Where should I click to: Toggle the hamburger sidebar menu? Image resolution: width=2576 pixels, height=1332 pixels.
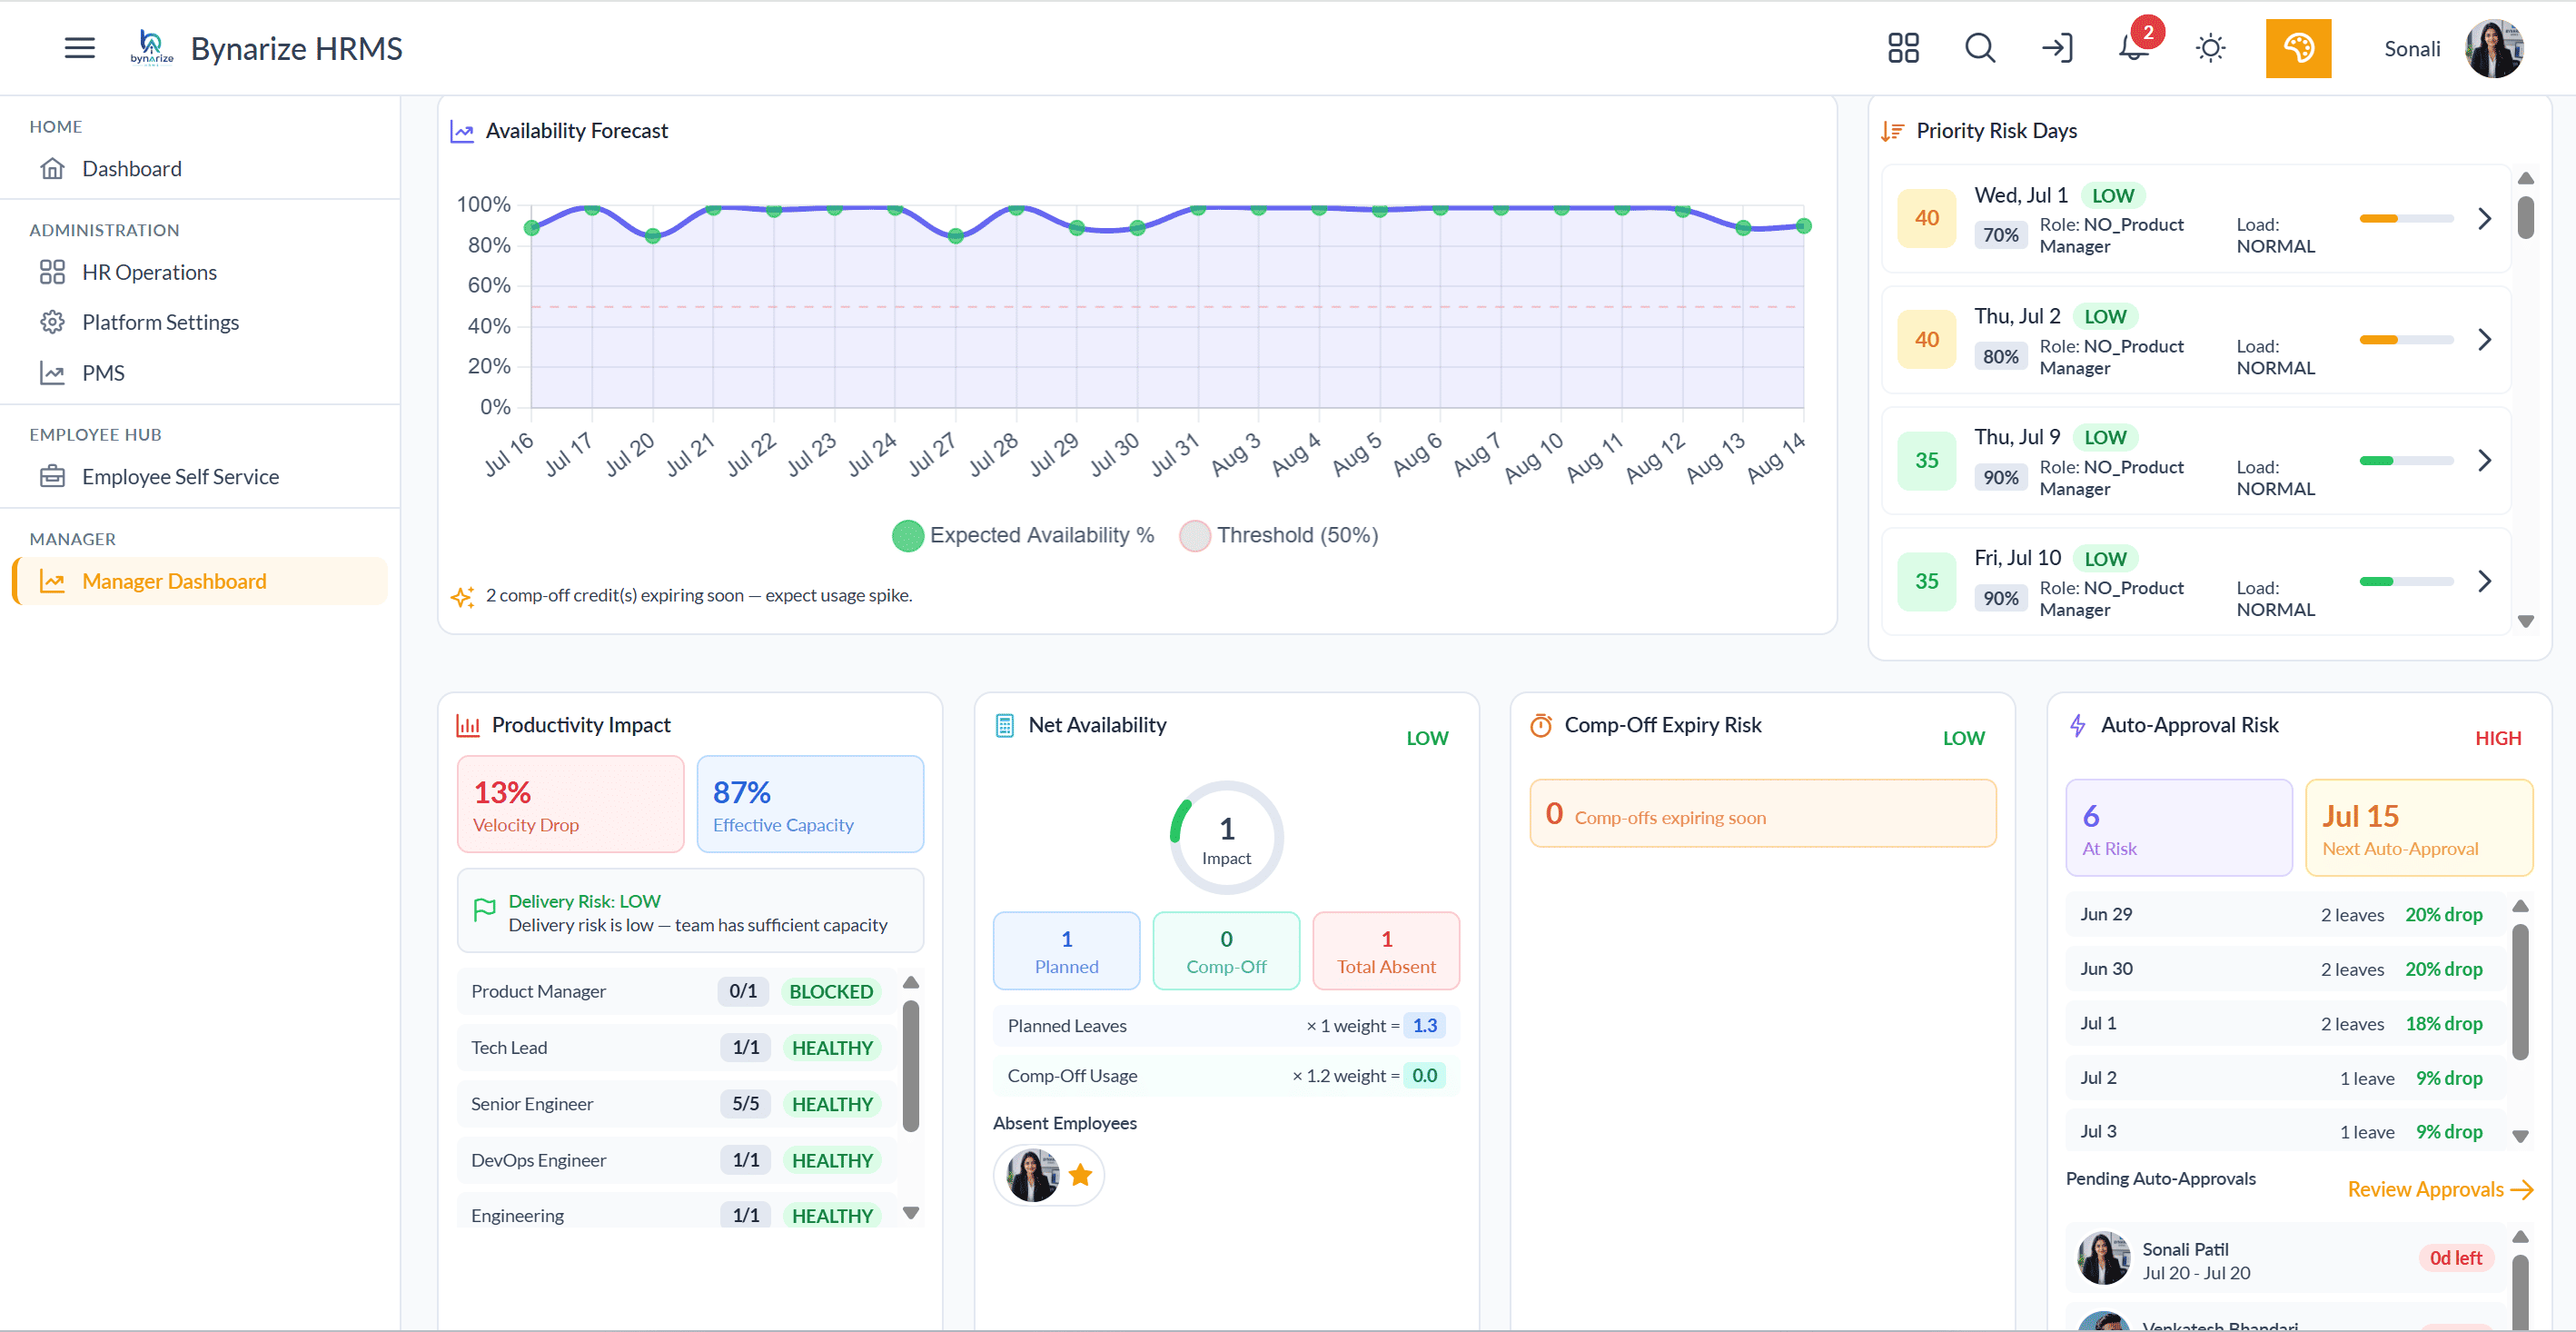(x=79, y=48)
